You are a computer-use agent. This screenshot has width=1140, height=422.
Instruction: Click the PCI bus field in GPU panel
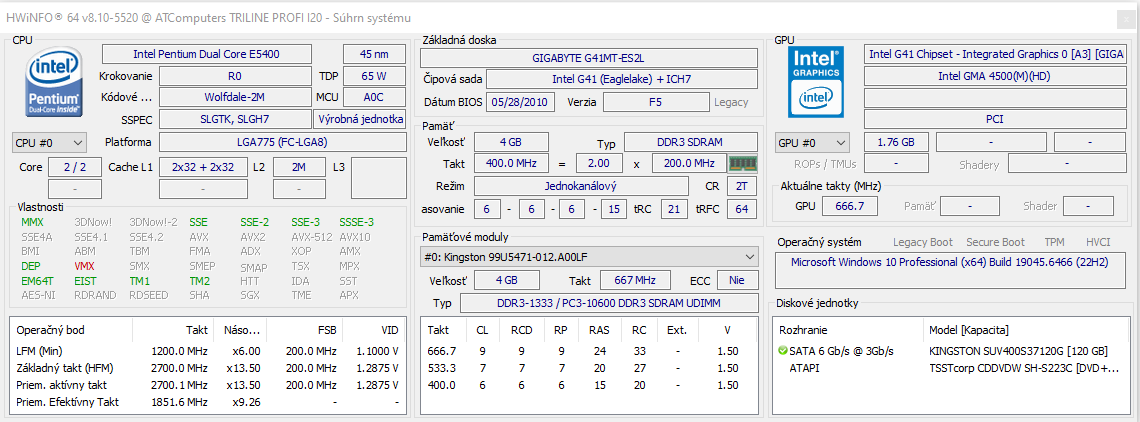995,119
